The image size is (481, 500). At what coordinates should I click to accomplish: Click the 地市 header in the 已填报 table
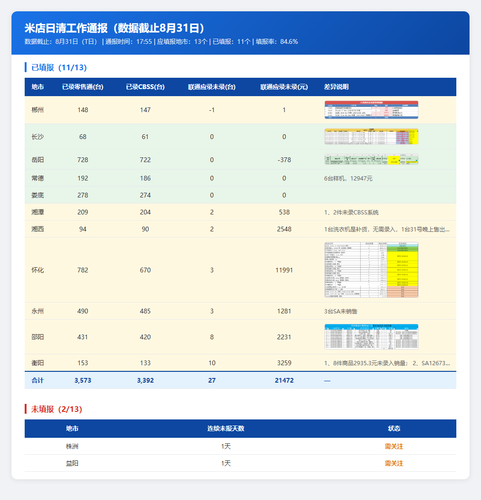click(x=38, y=87)
